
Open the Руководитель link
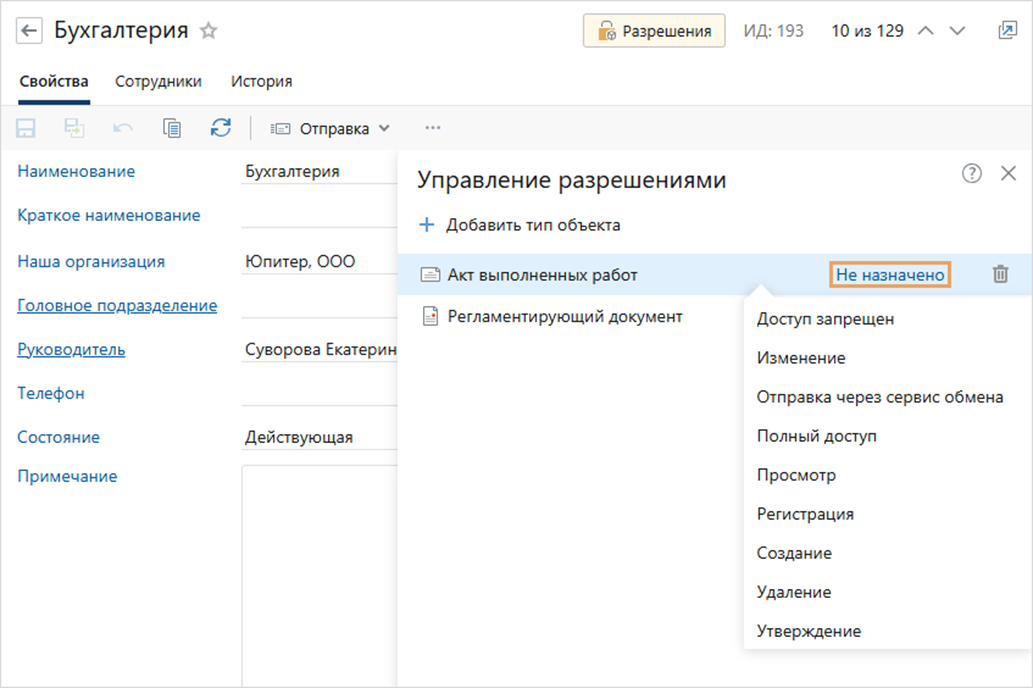[x=71, y=349]
